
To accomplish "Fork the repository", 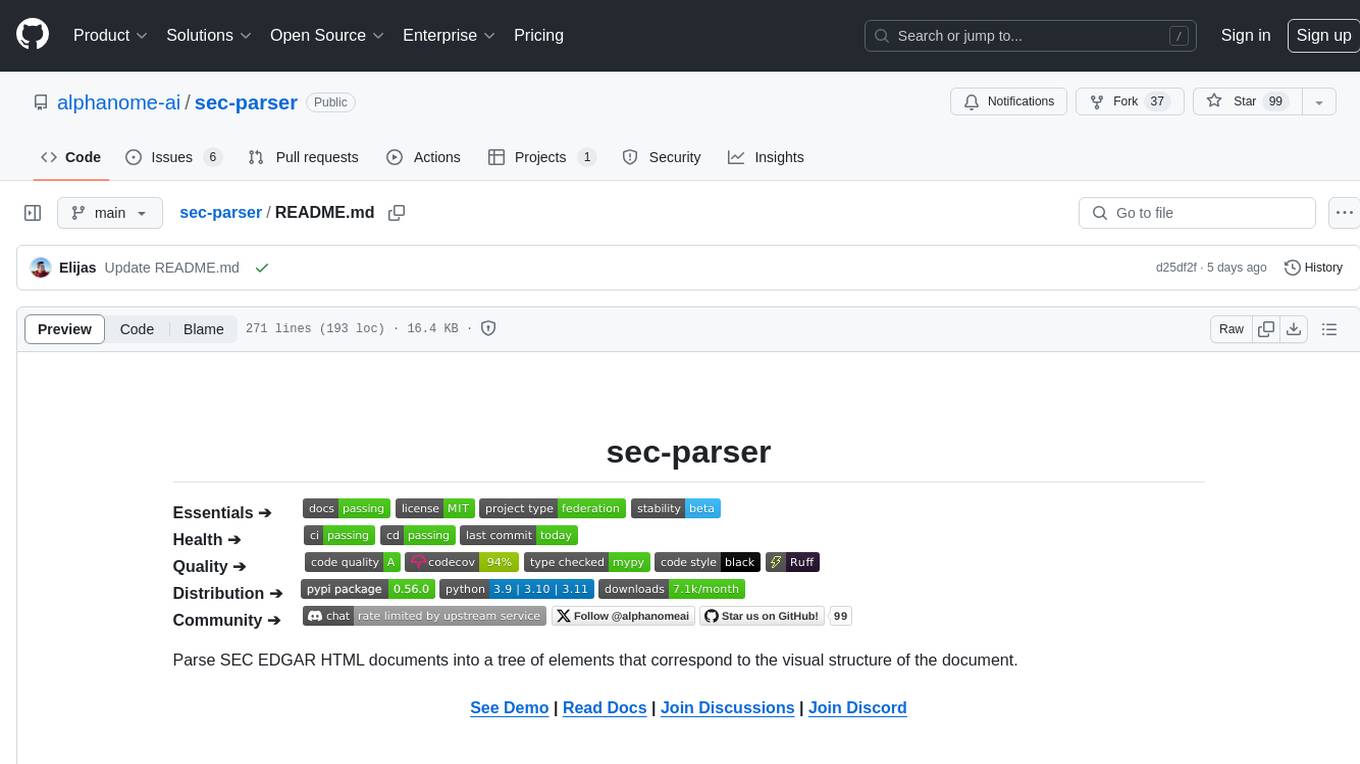I will (x=1129, y=102).
